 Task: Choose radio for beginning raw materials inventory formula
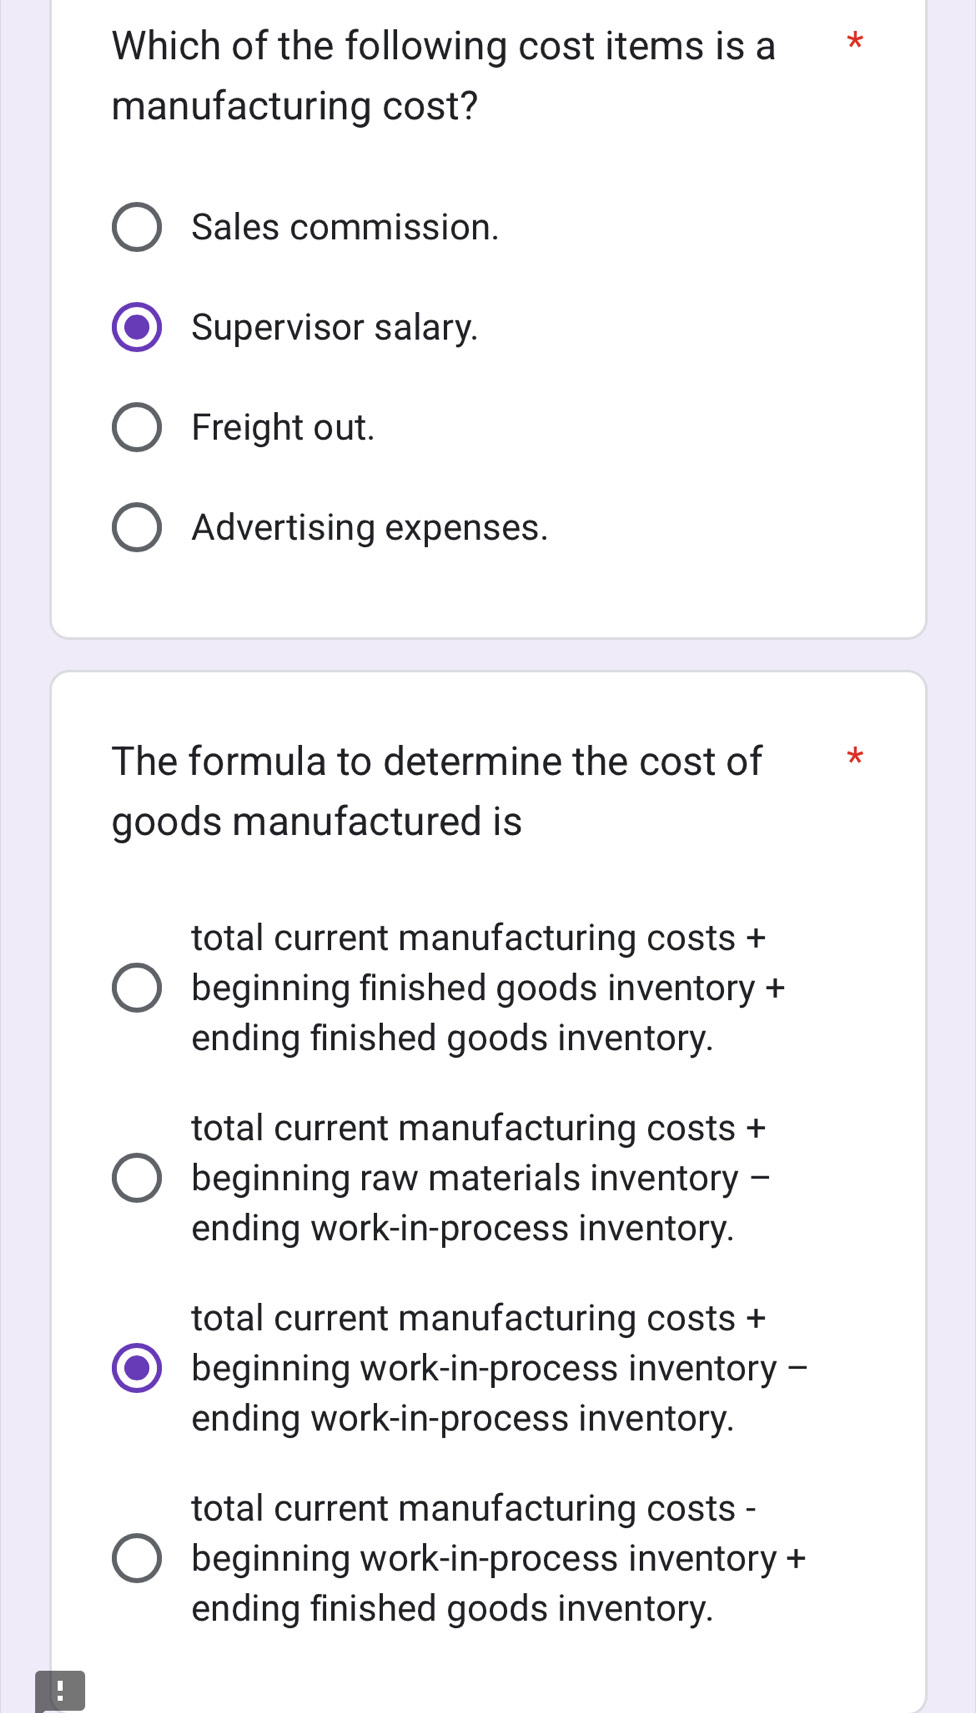pos(136,1178)
